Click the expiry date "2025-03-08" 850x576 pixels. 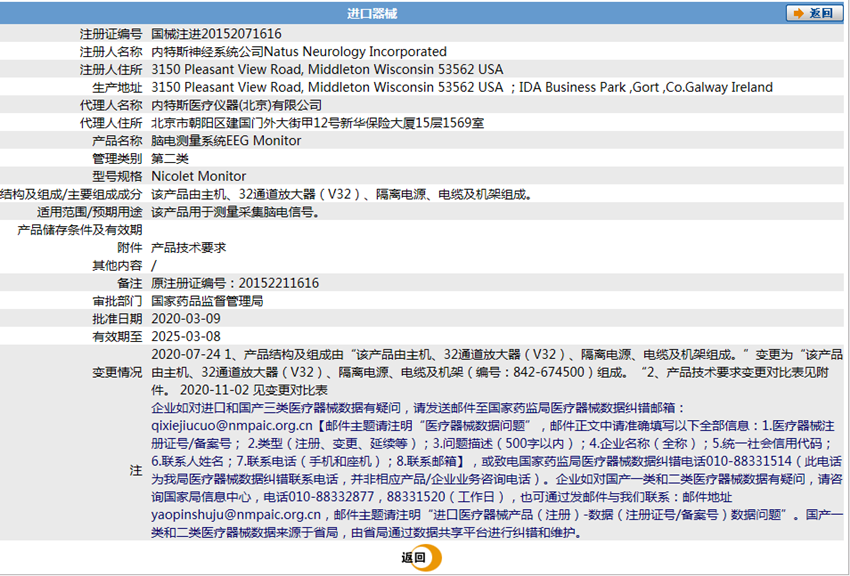(186, 336)
